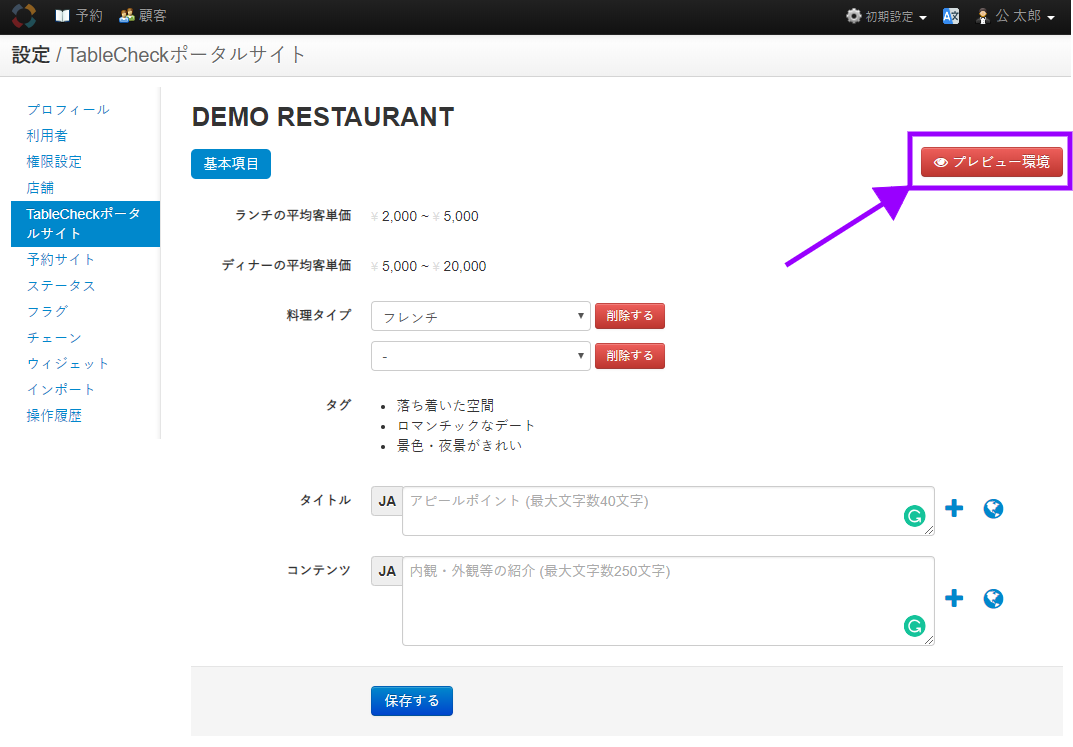Click the TableCheck logo icon
This screenshot has height=747, width=1073.
point(24,16)
